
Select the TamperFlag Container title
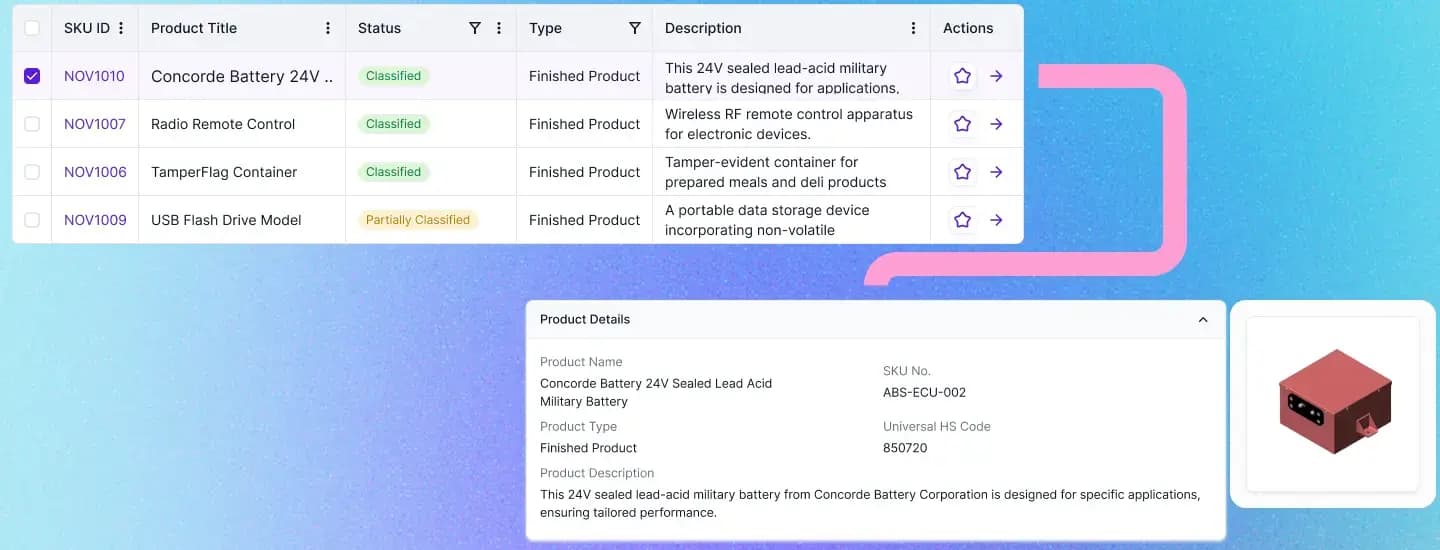click(224, 172)
